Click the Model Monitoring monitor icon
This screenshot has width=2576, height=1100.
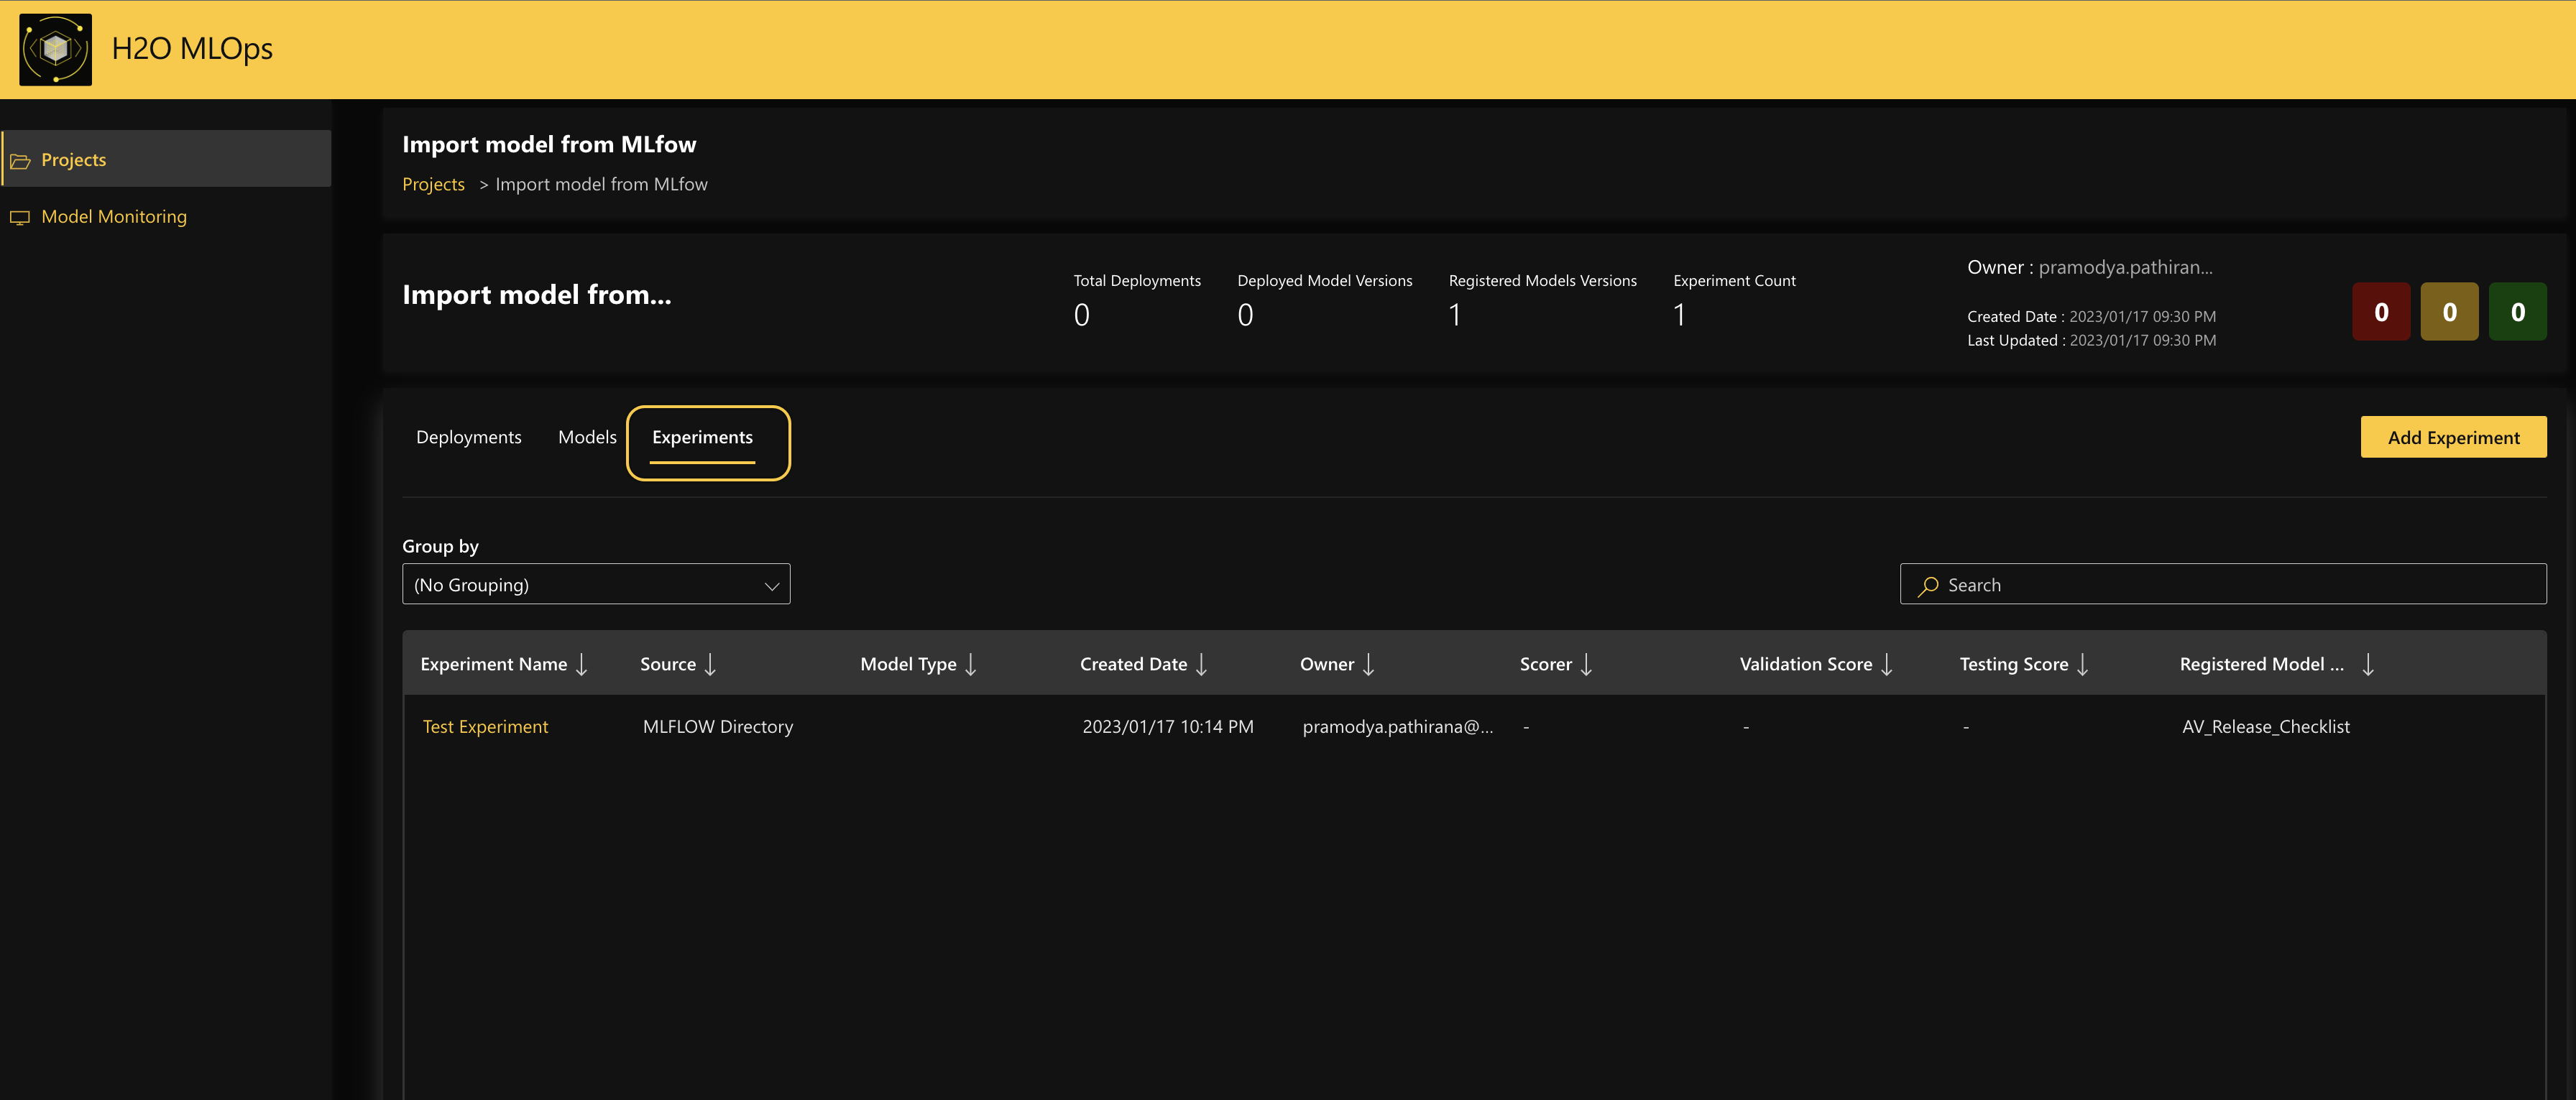click(x=20, y=217)
